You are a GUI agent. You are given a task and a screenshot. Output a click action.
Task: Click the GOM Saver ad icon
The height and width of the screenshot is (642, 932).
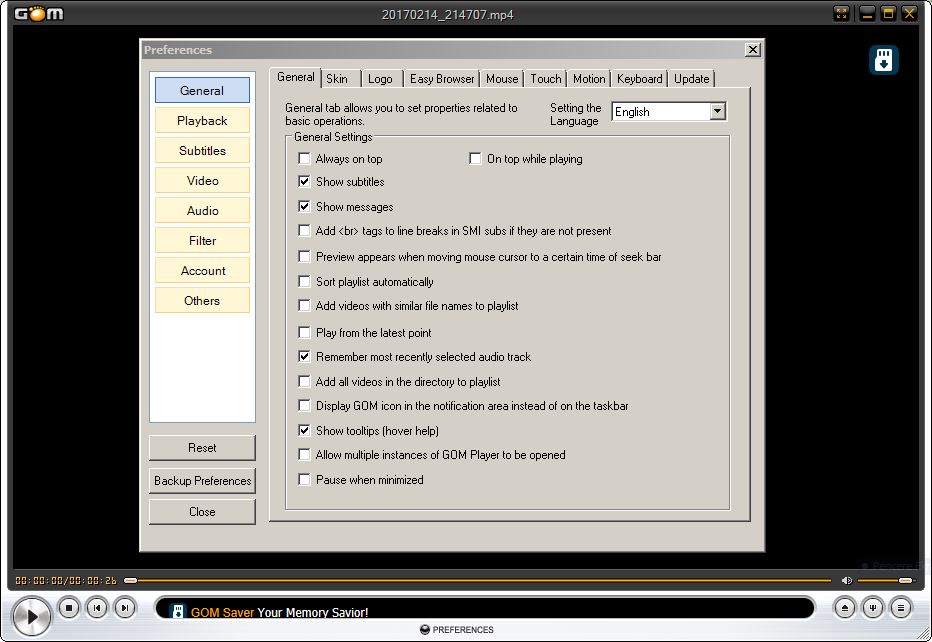[x=177, y=611]
